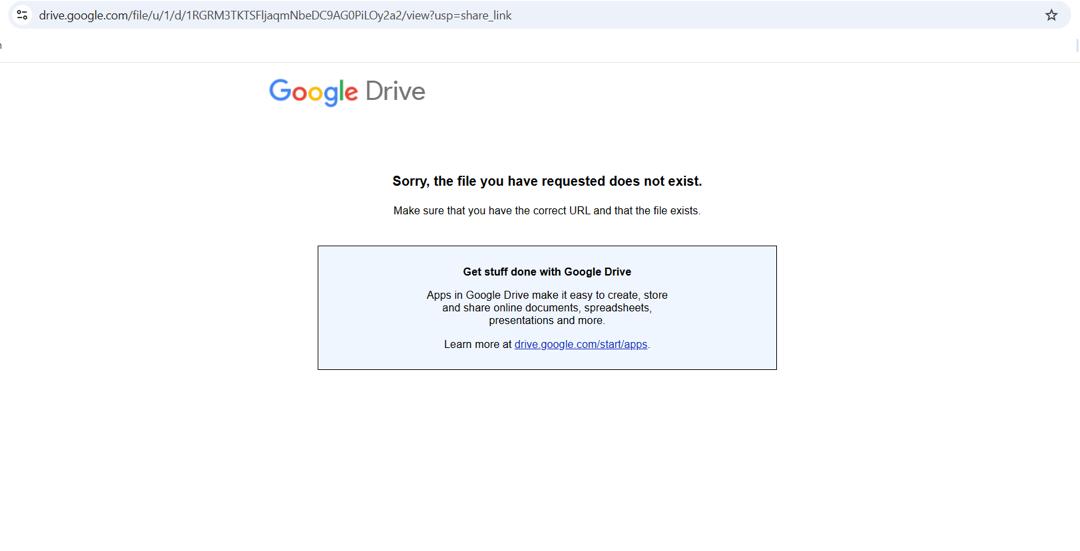Click 'Get stuff done with Google Drive' heading

[x=547, y=272]
